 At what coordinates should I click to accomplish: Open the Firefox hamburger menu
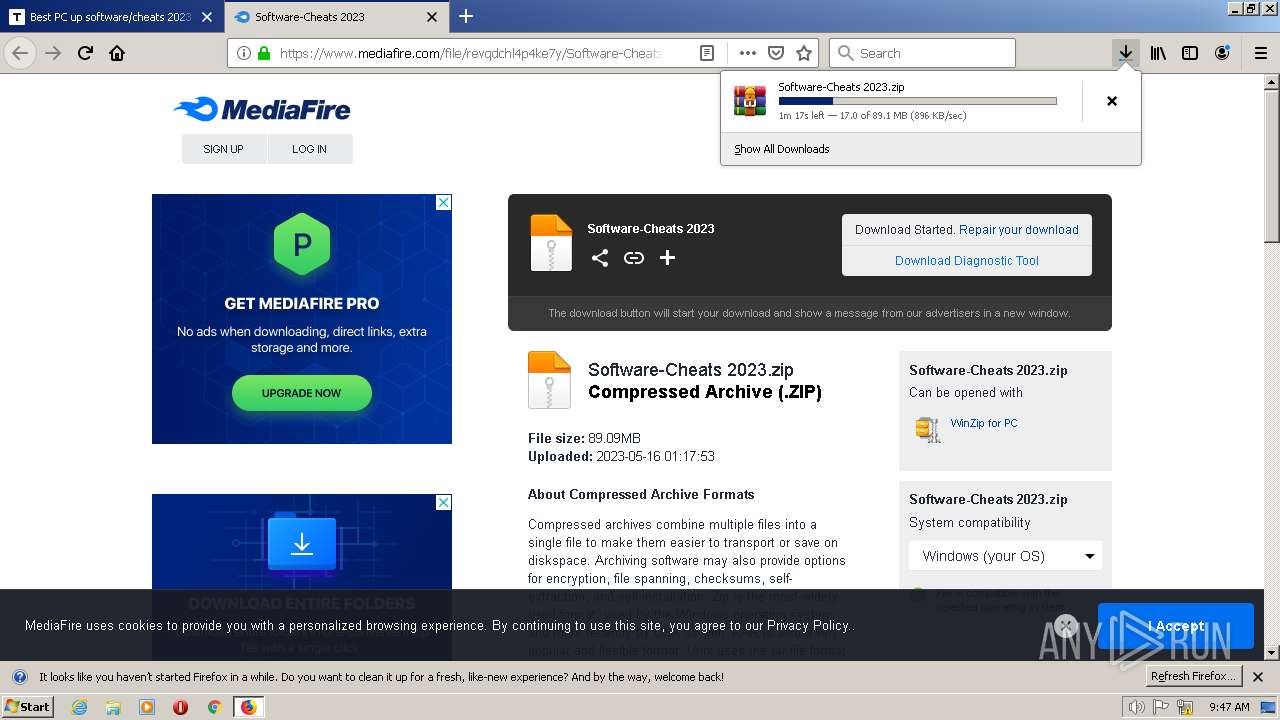click(1261, 53)
